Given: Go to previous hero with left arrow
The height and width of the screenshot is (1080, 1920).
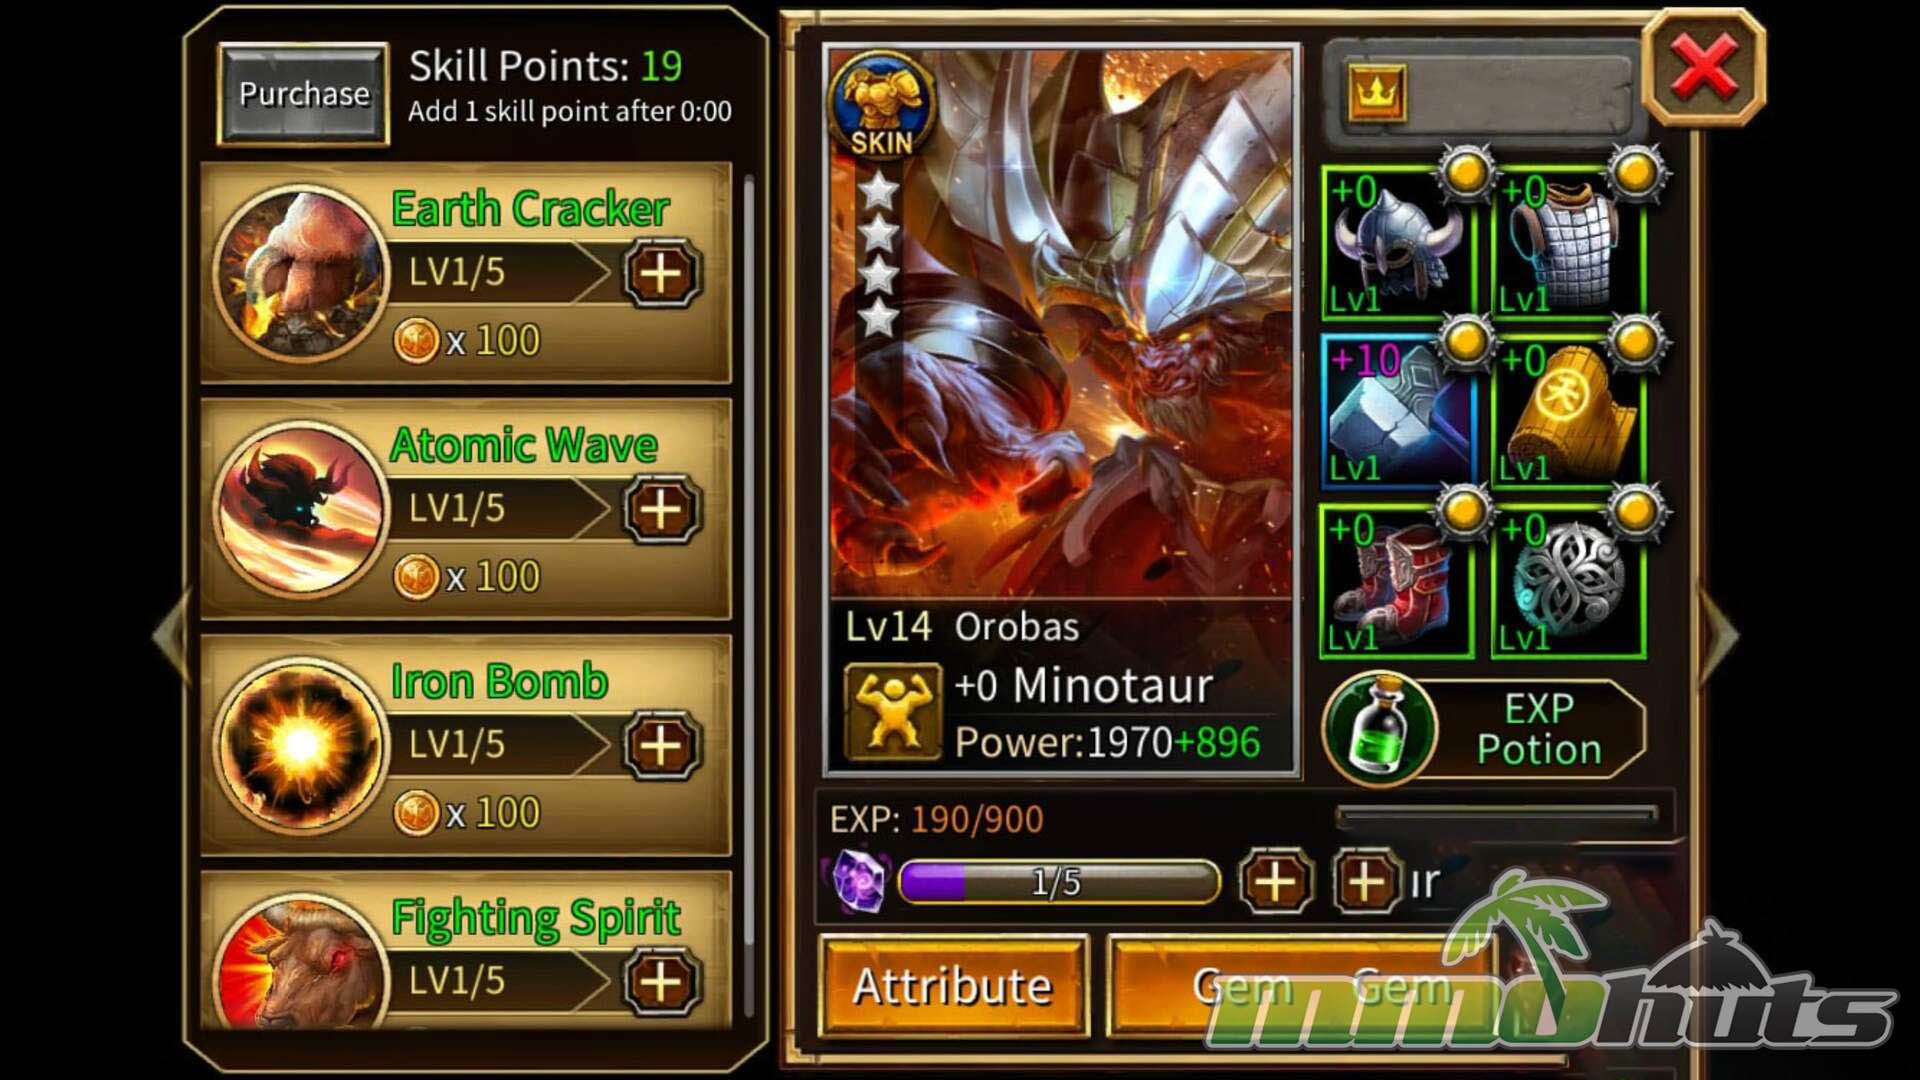Looking at the screenshot, I should coord(172,634).
